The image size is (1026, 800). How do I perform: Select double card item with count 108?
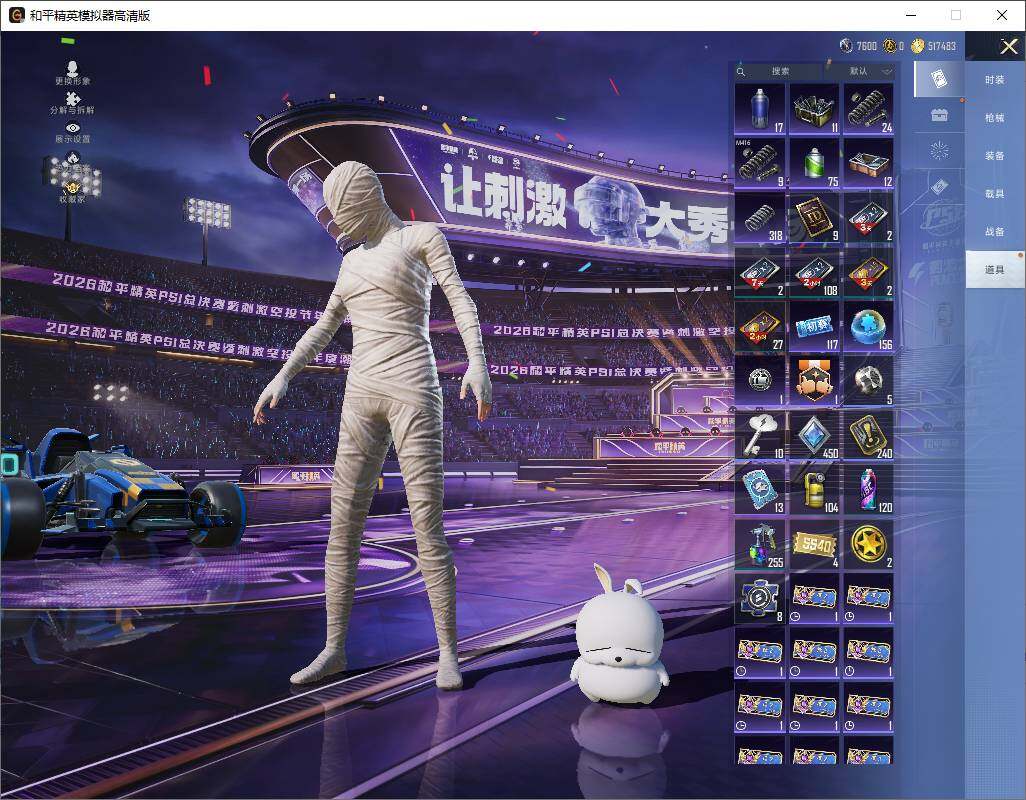pos(814,272)
